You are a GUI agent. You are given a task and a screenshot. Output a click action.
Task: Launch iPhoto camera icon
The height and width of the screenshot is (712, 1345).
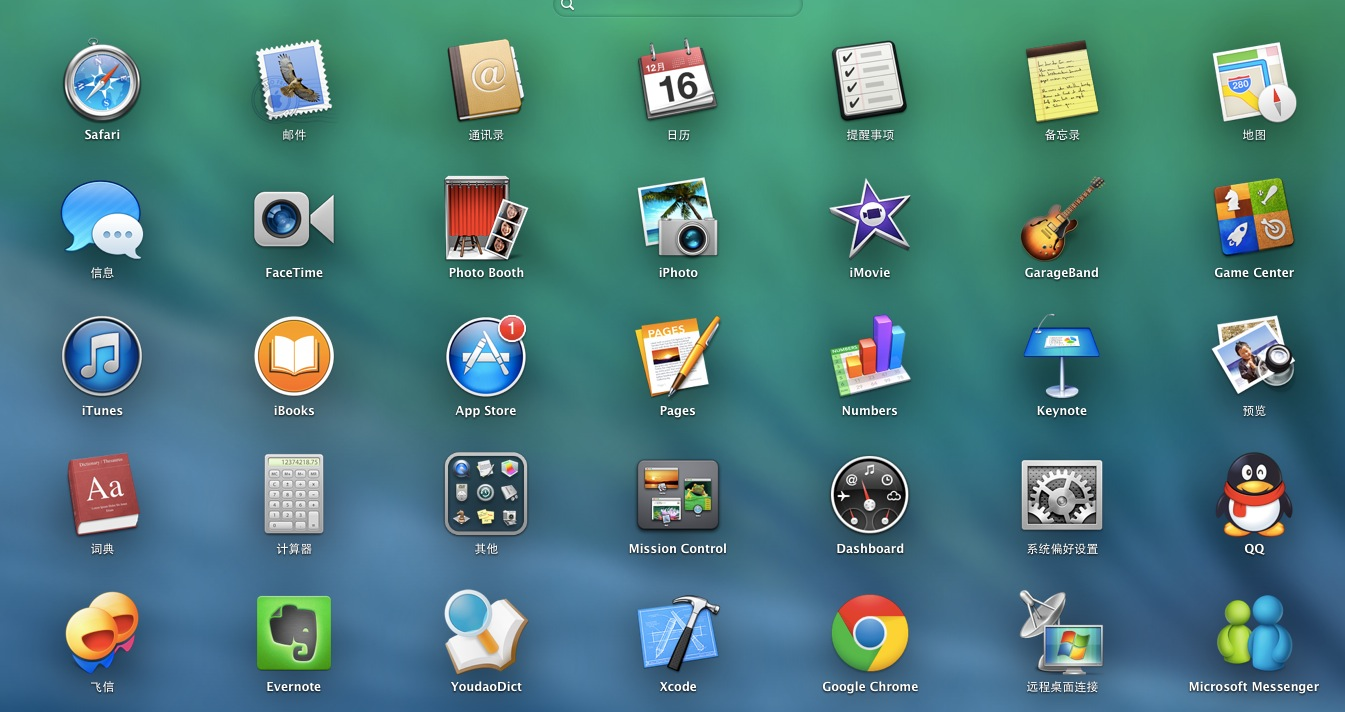[678, 219]
